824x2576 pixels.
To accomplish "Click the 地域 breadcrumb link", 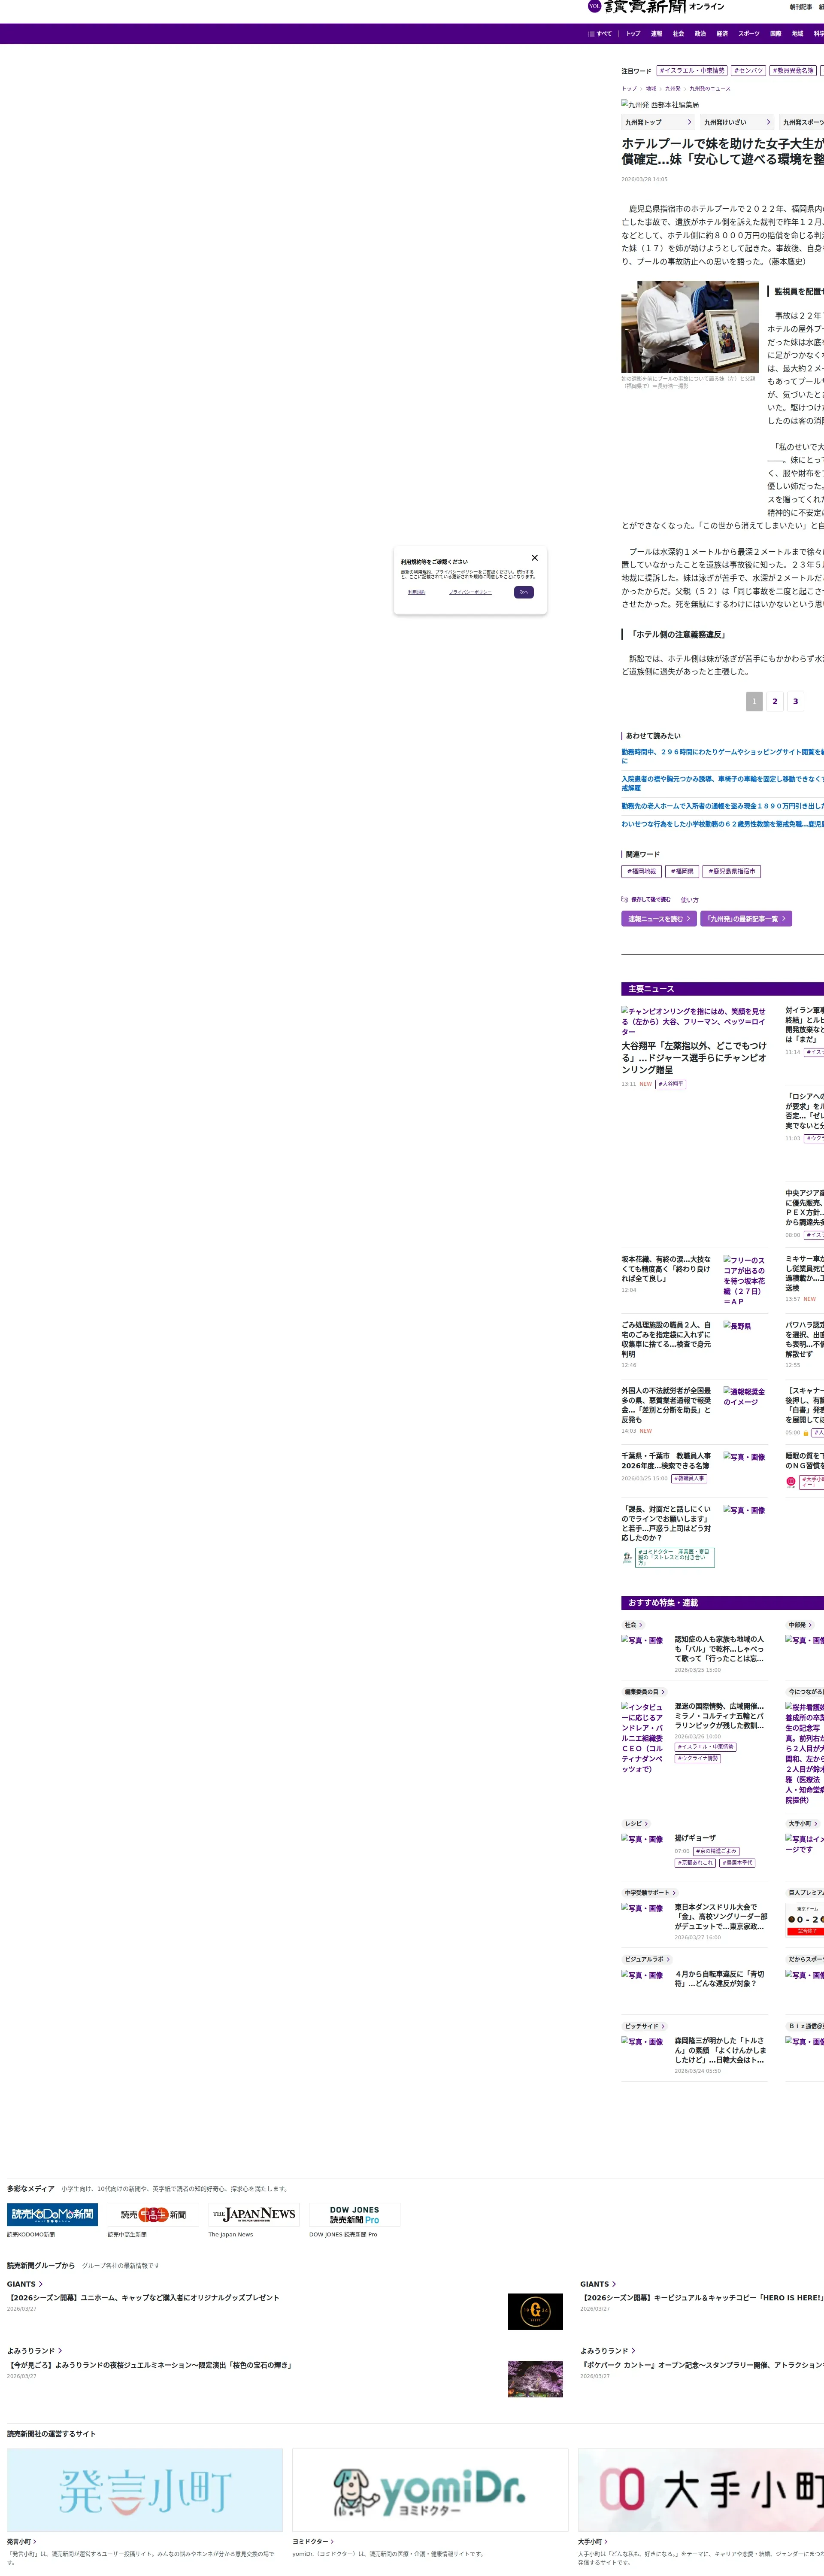I will click(651, 89).
